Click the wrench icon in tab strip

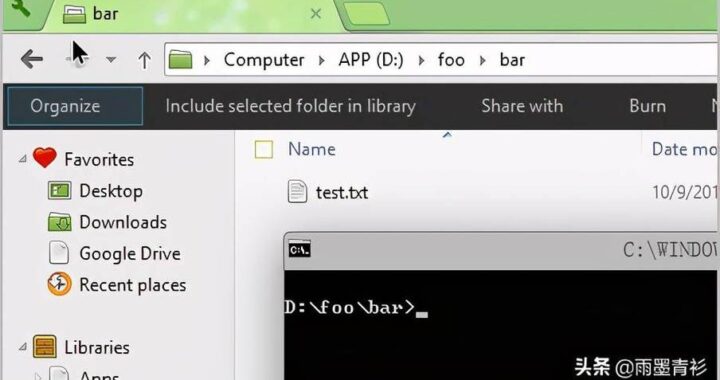point(20,8)
